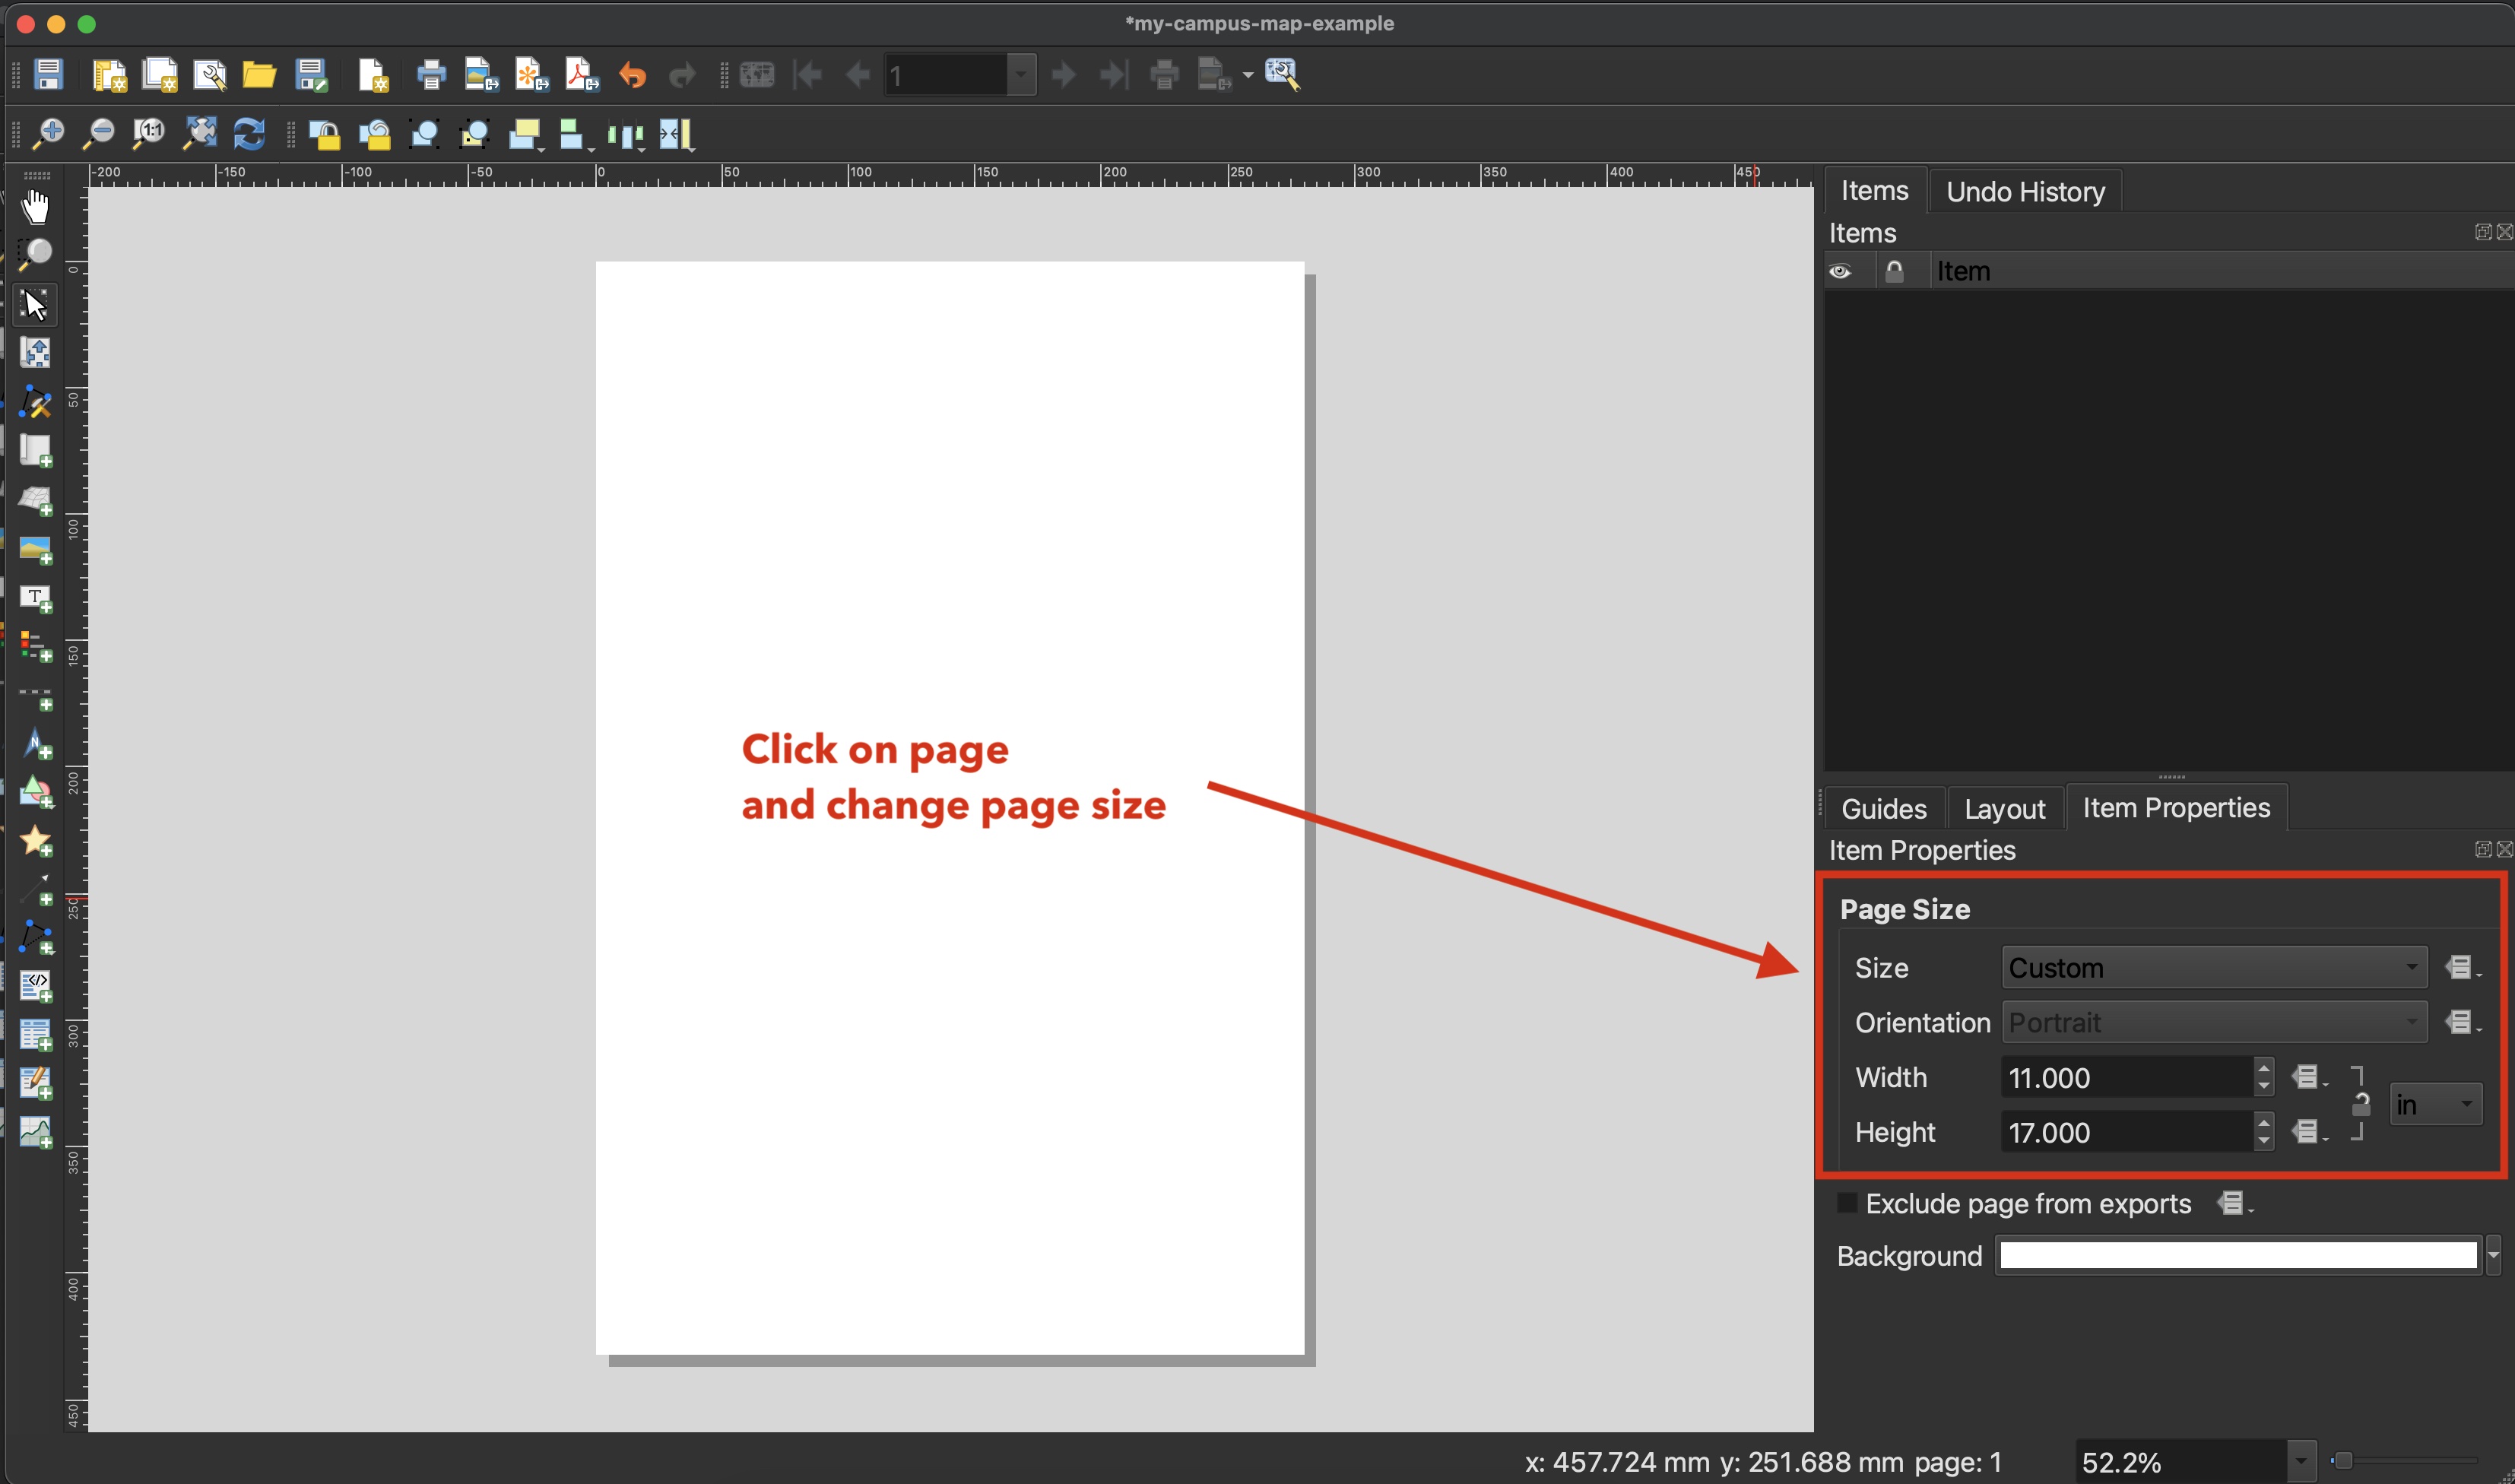Click the zoom slider in status bar
Image resolution: width=2515 pixels, height=1484 pixels.
coord(2405,1461)
